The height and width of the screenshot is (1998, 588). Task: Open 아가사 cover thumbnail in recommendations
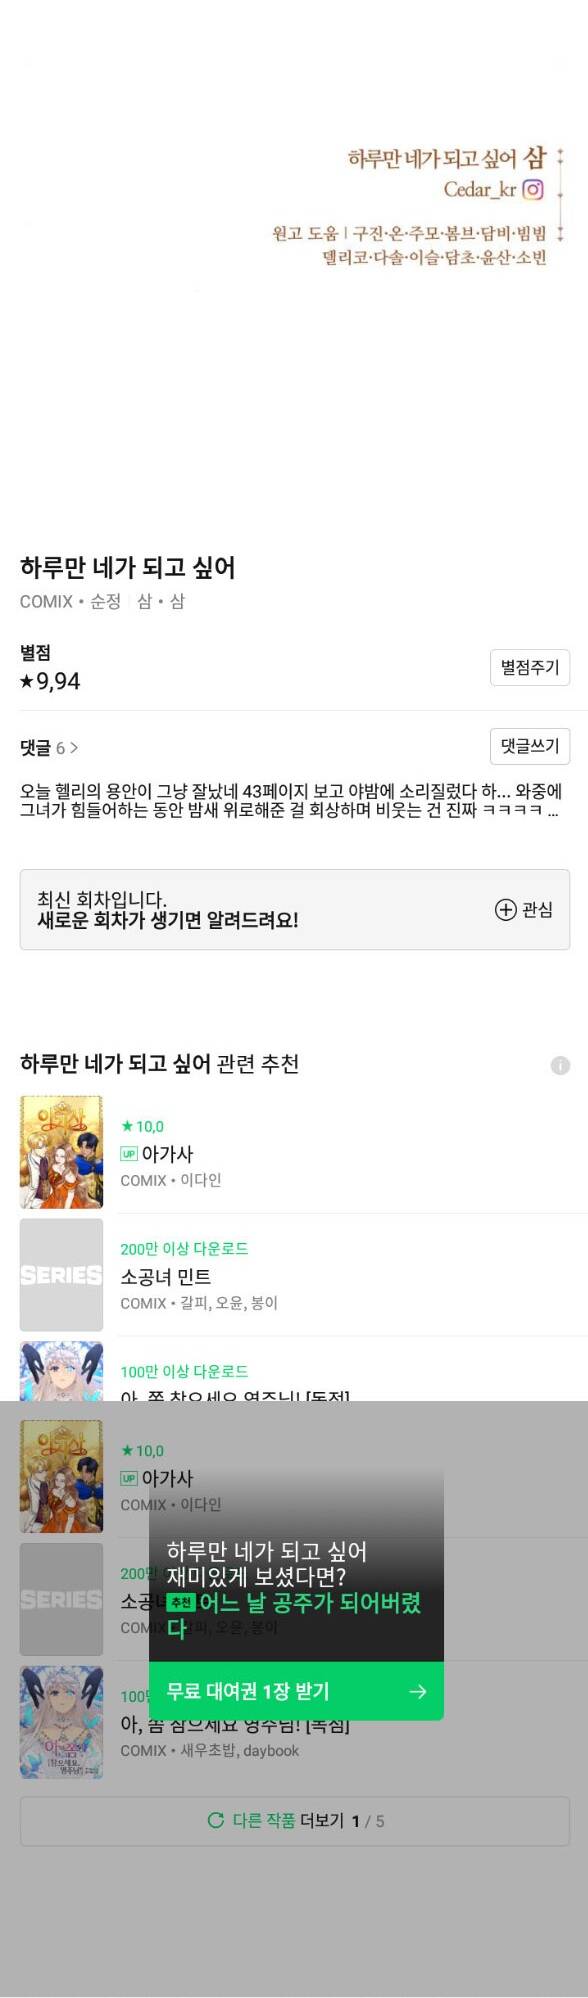61,1152
